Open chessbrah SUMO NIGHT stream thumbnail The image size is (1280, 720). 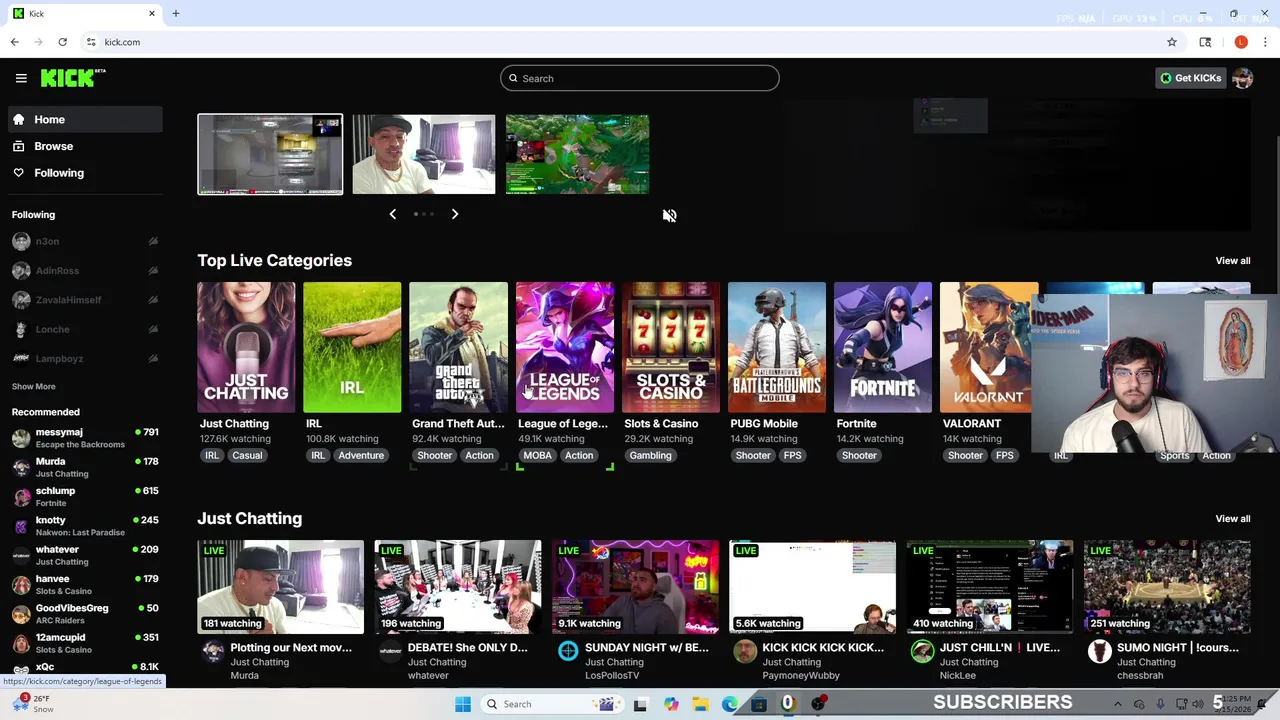(x=1167, y=587)
